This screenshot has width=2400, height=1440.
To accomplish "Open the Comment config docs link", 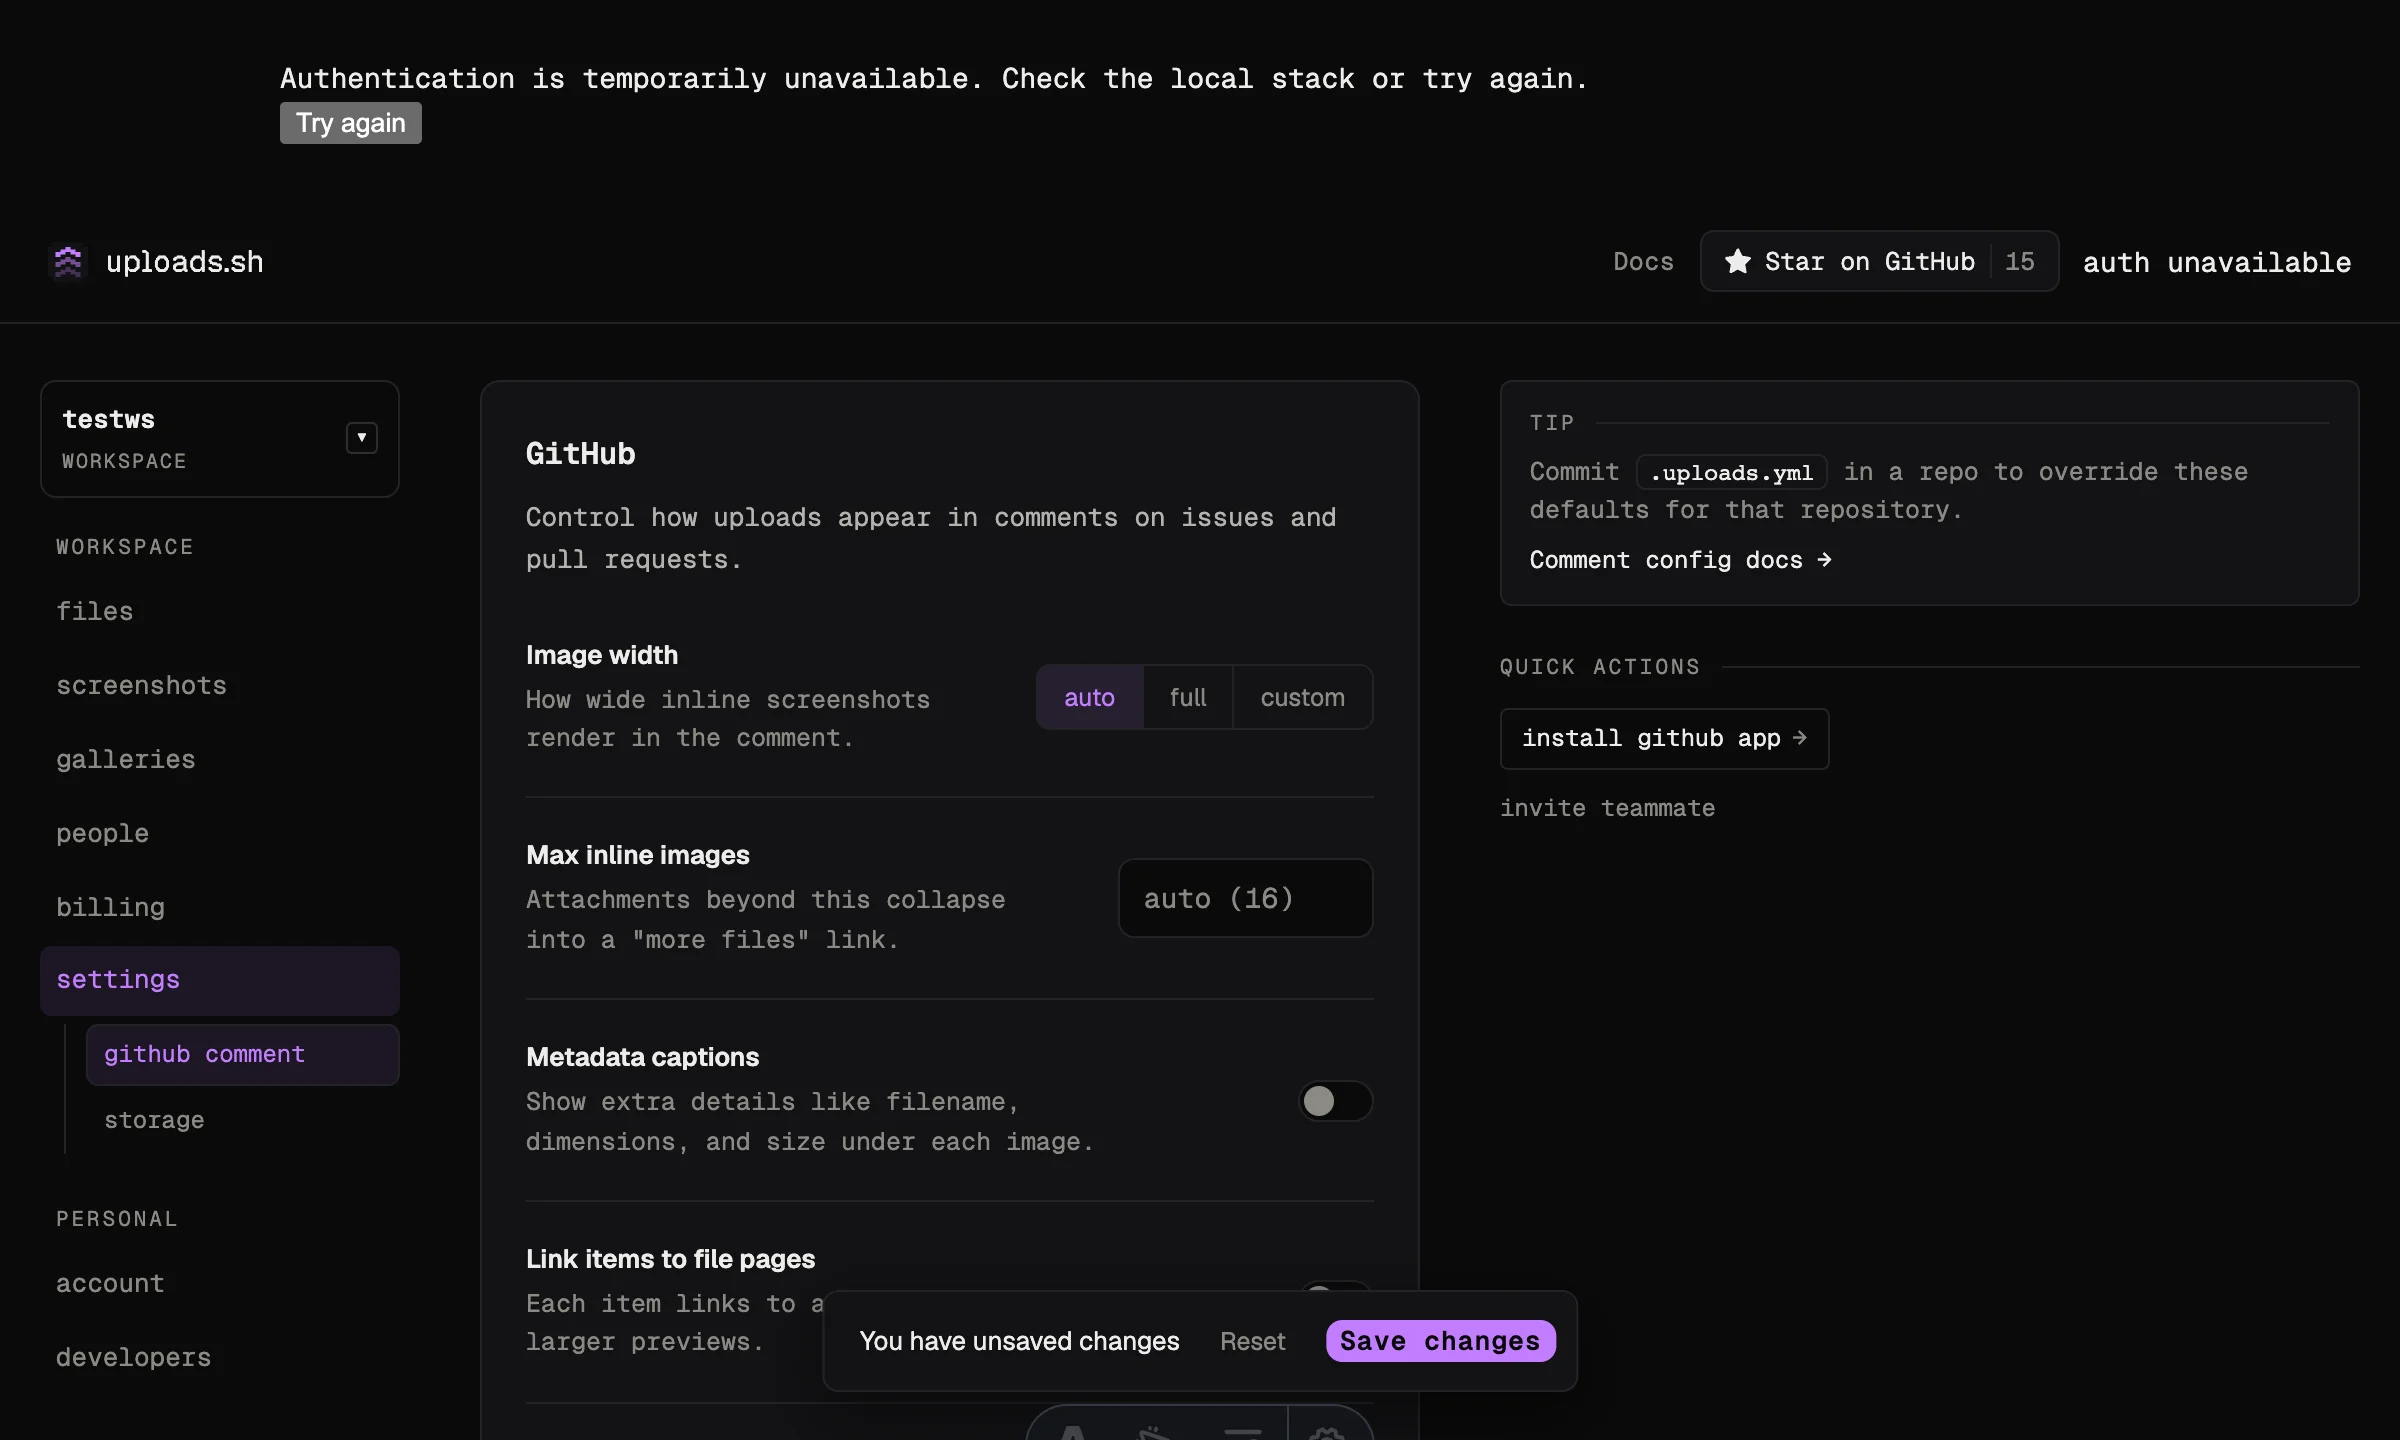I will click(1680, 560).
